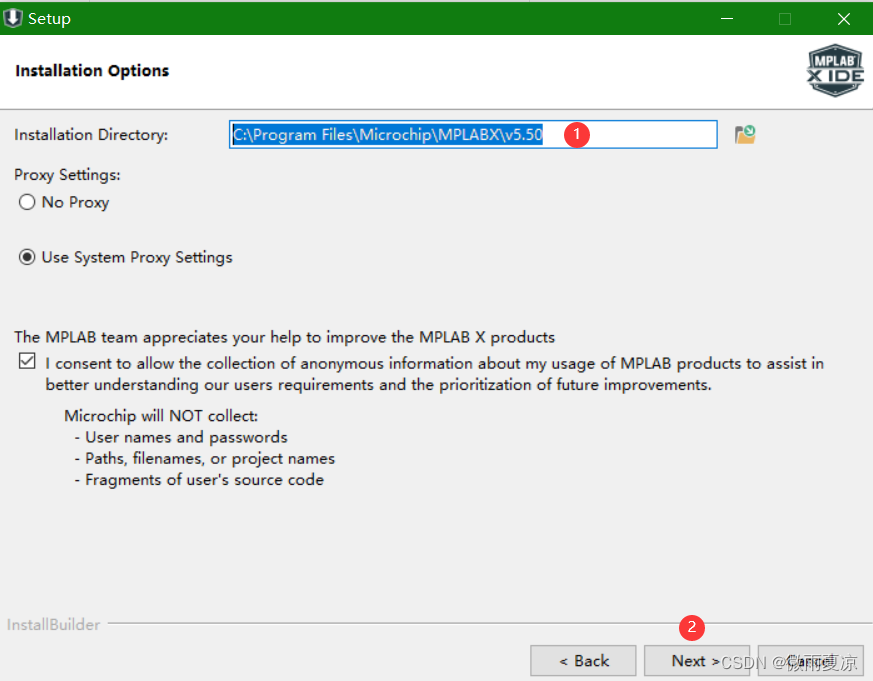Cancel the MPLAB X setup

[811, 661]
